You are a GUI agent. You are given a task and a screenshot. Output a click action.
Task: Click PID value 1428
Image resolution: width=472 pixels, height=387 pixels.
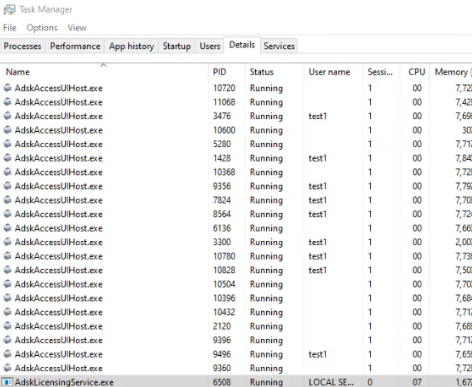(222, 158)
